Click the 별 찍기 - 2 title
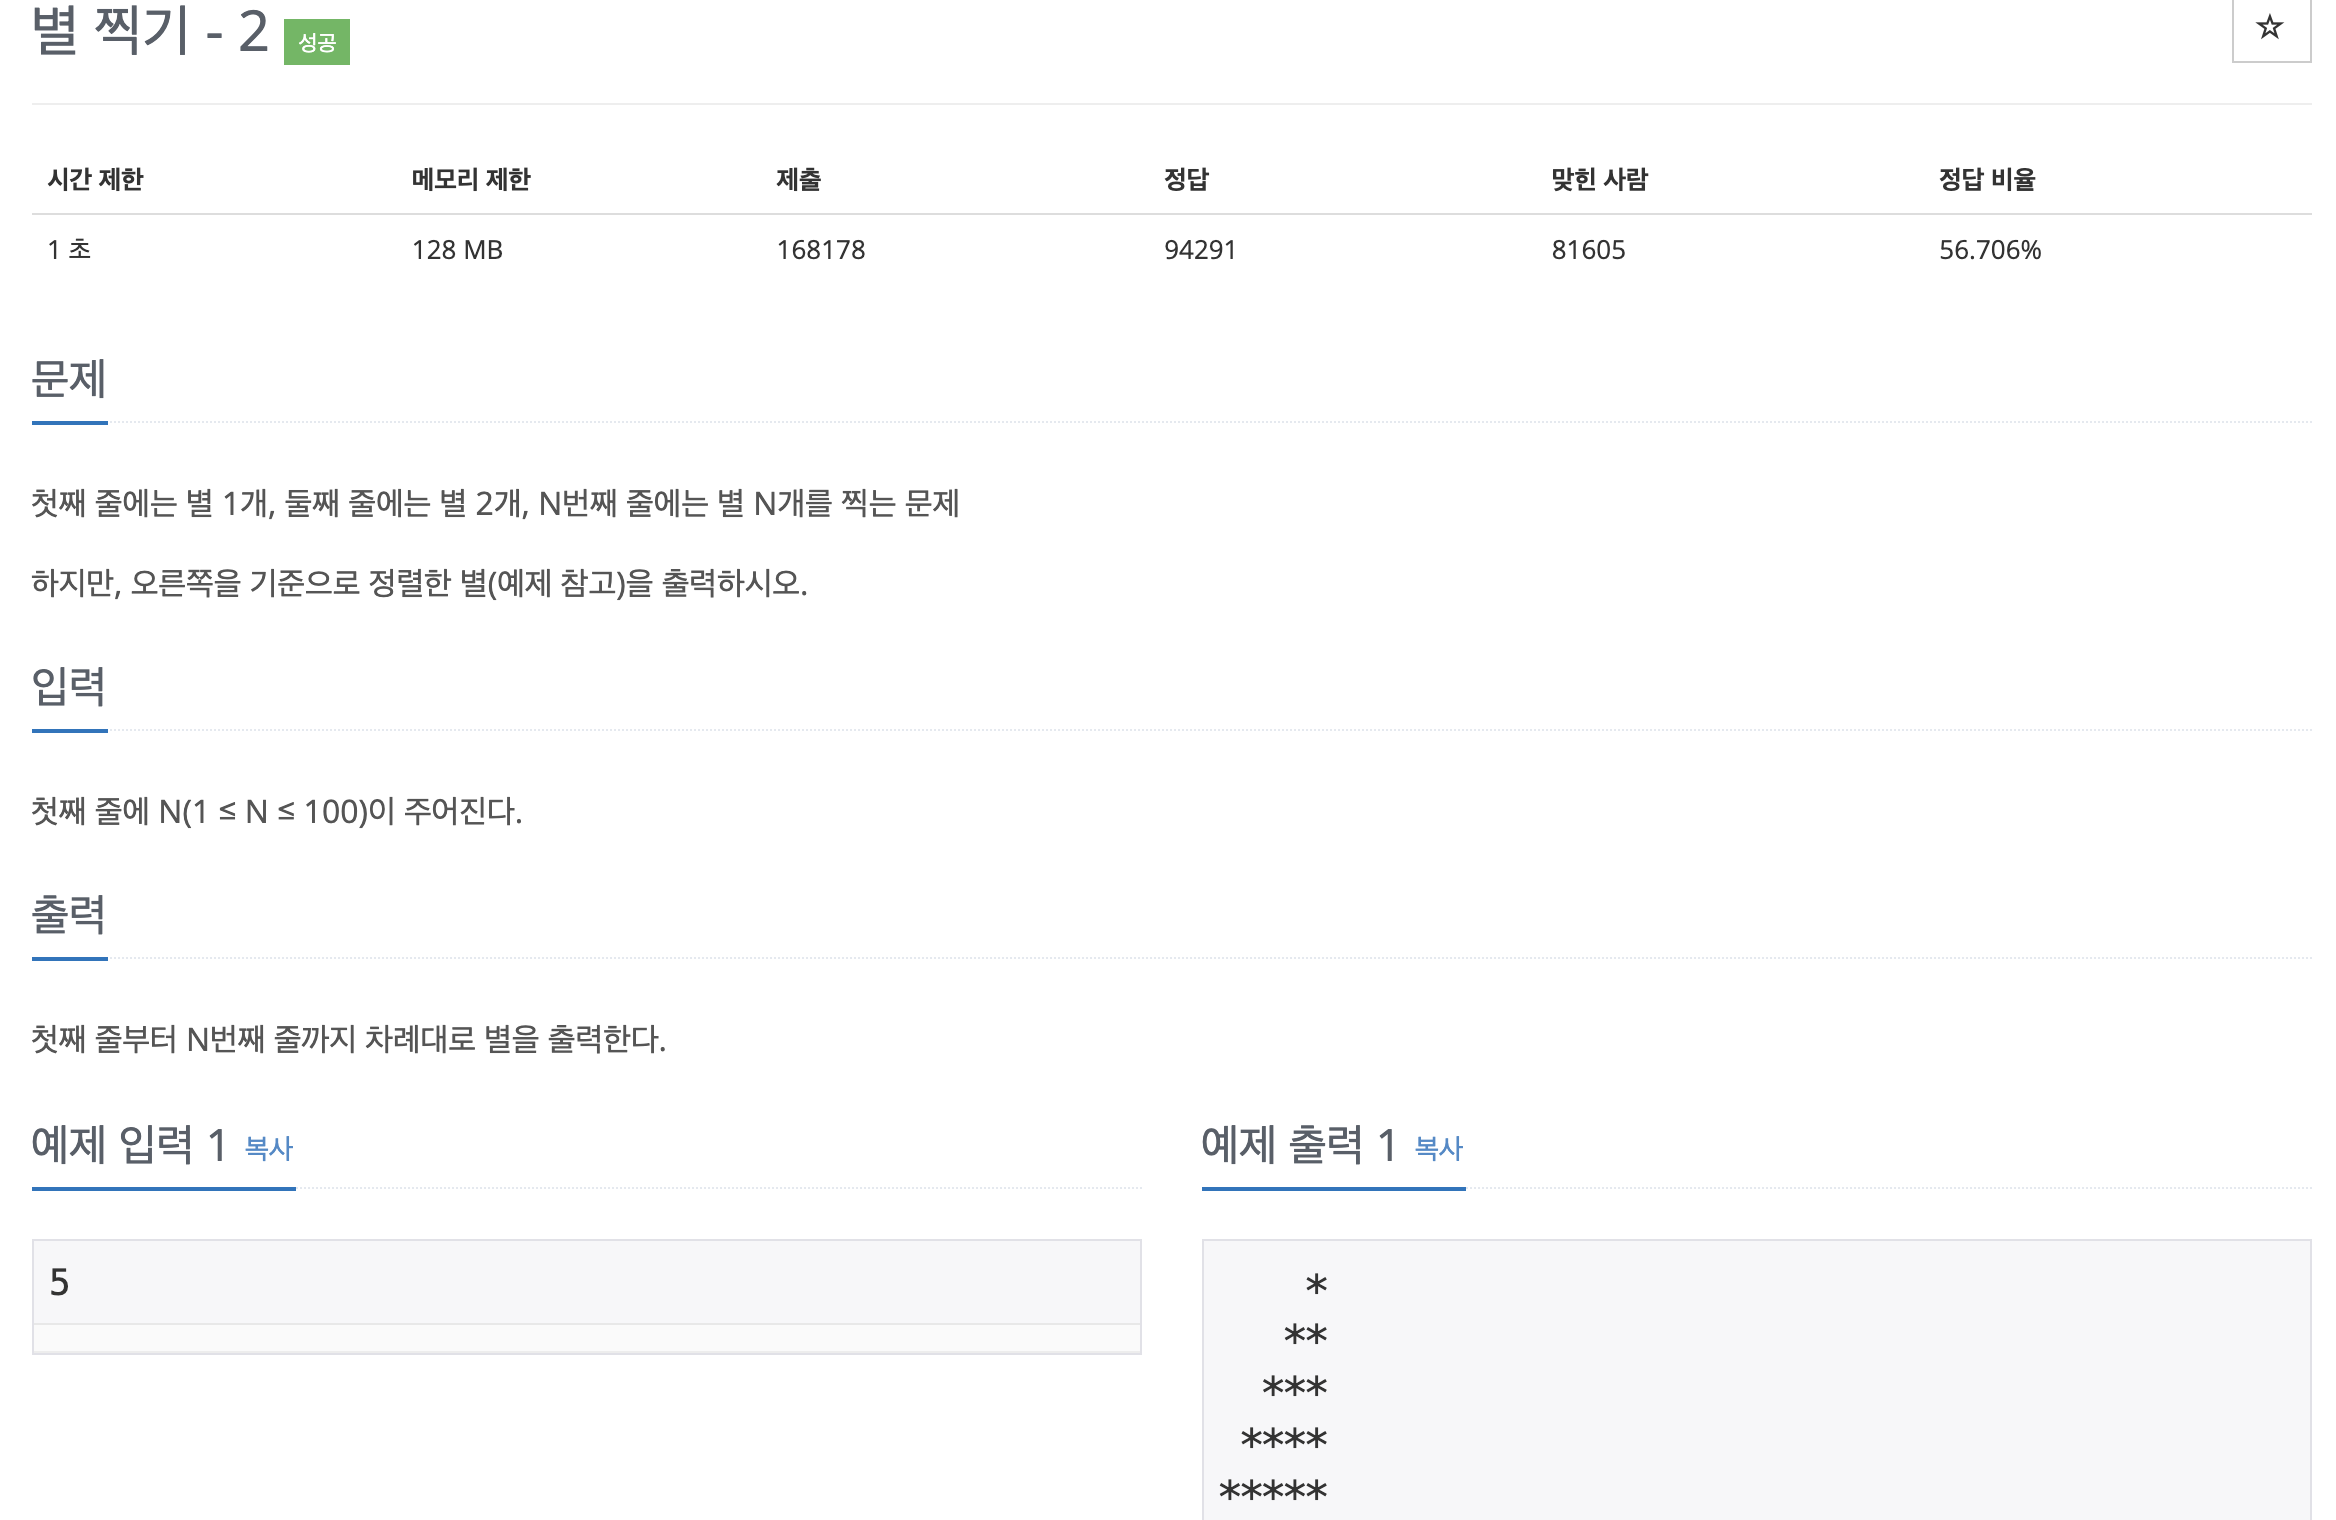2336x1520 pixels. tap(150, 32)
